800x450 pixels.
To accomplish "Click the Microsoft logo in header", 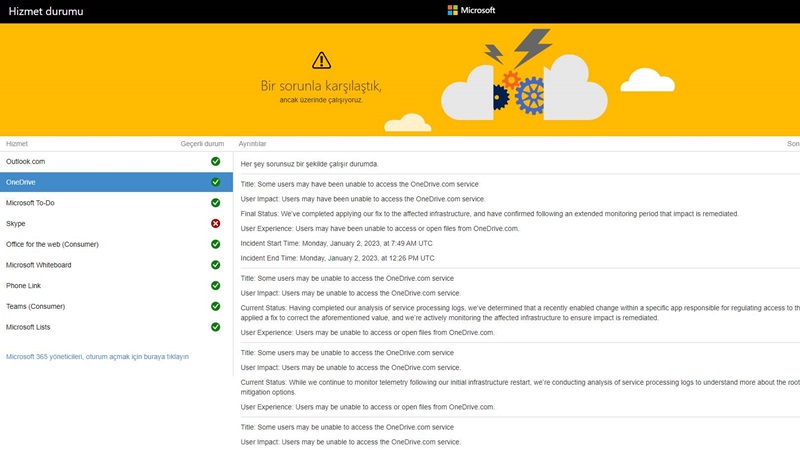I will 471,10.
